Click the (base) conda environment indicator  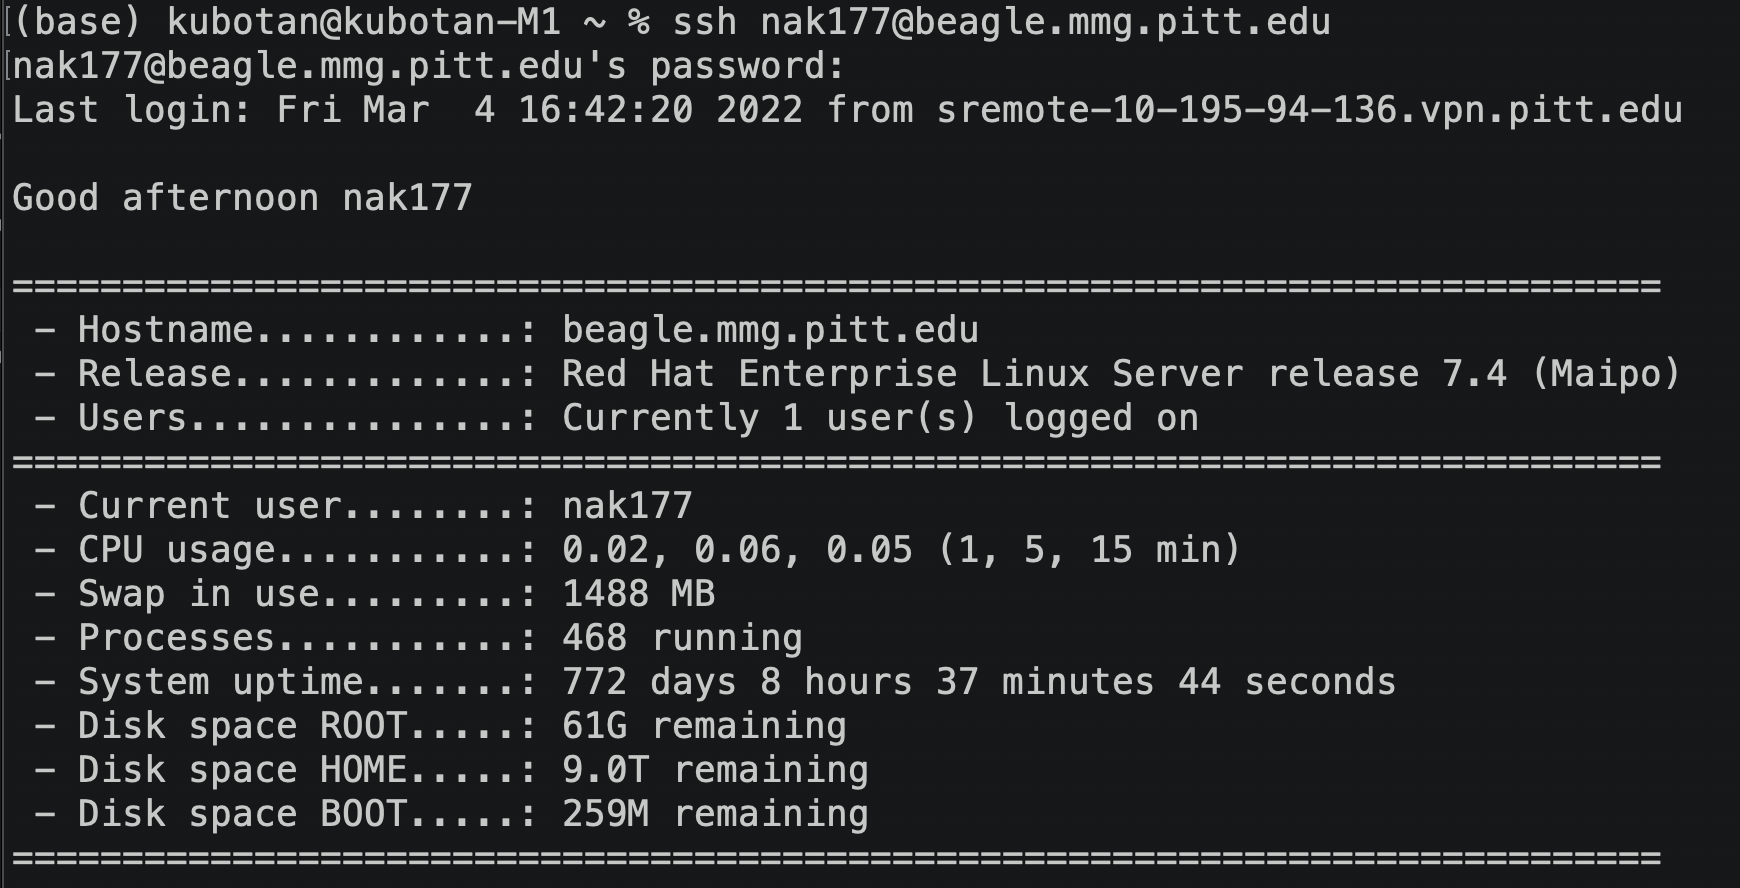pyautogui.click(x=78, y=22)
